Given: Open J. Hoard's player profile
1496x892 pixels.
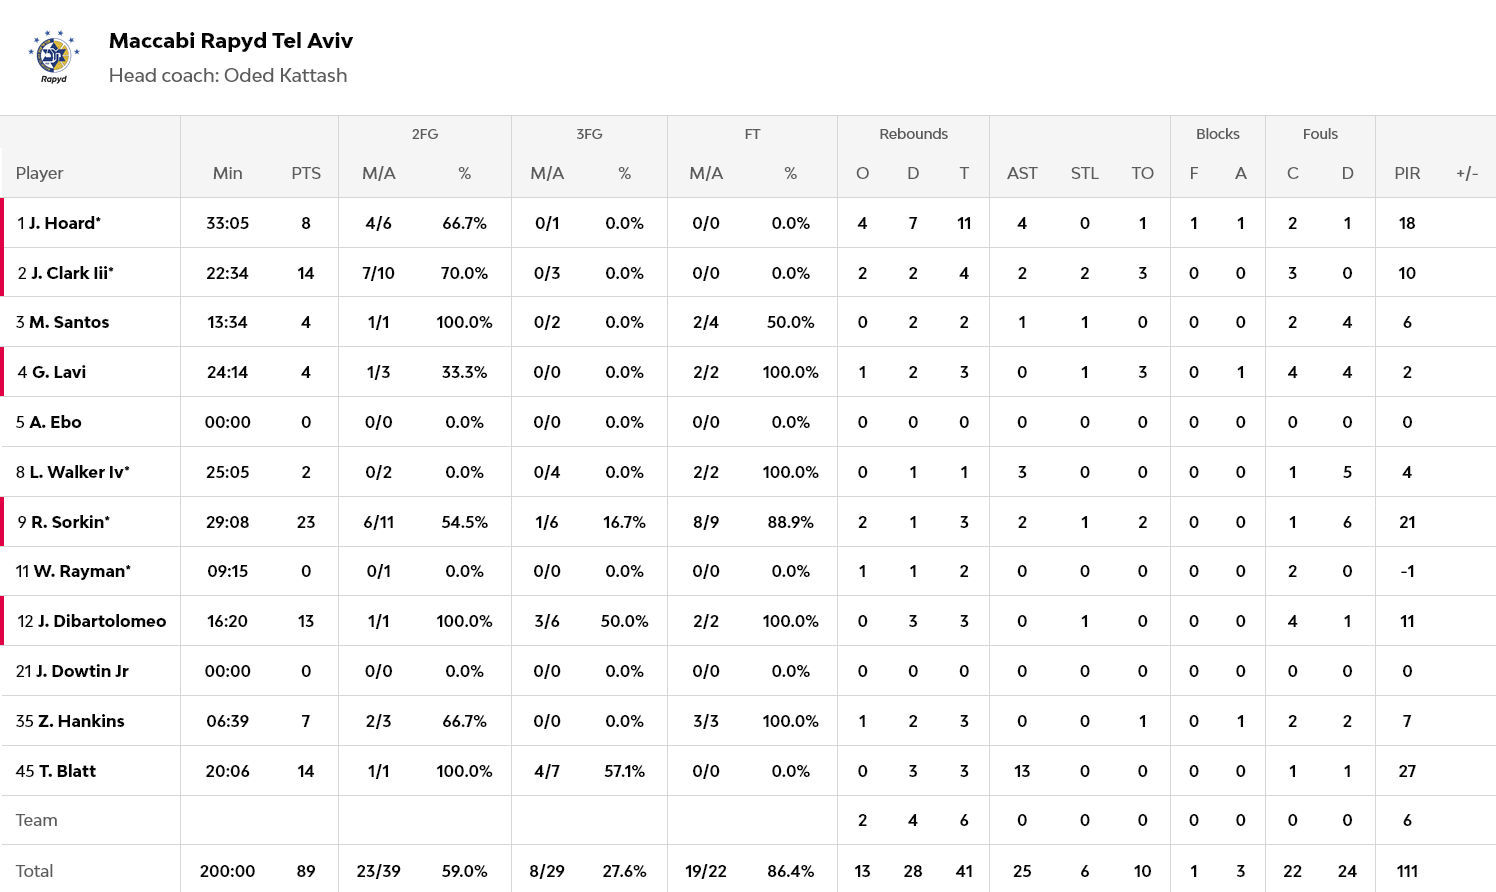Looking at the screenshot, I should 64,223.
